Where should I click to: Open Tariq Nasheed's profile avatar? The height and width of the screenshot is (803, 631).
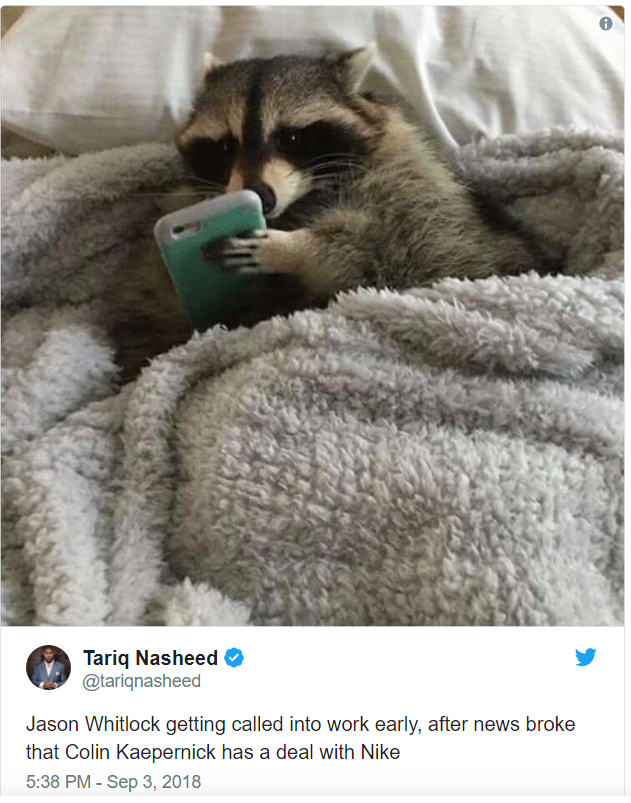pos(49,667)
